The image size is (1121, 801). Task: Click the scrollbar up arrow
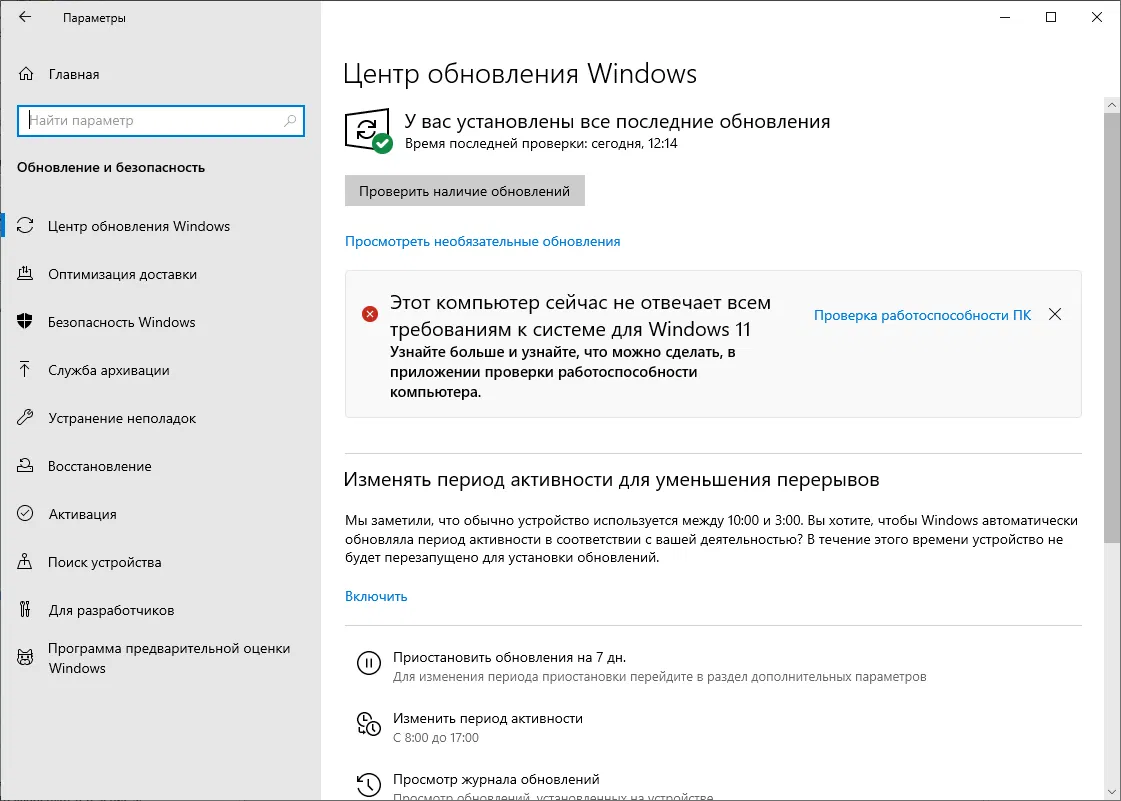point(1112,104)
